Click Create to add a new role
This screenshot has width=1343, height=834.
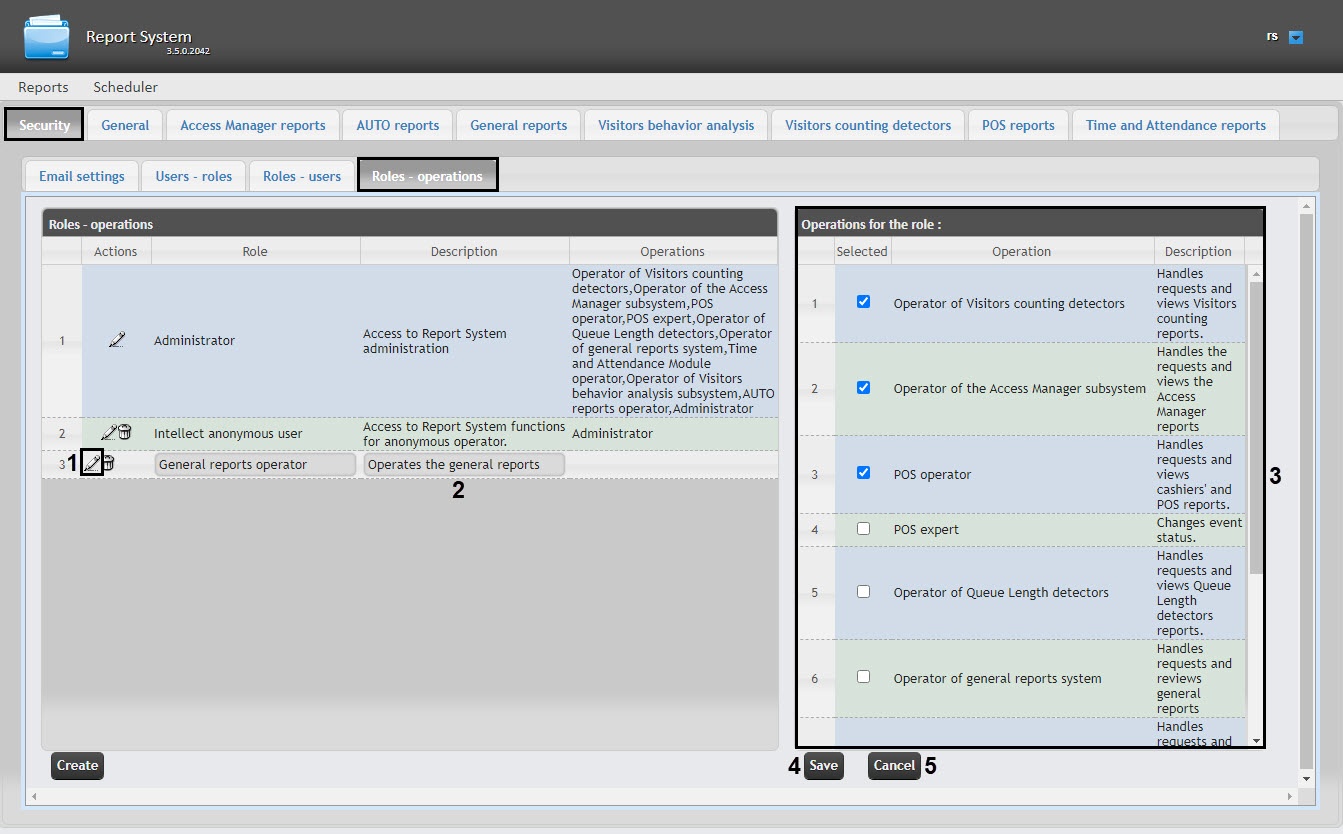click(77, 766)
